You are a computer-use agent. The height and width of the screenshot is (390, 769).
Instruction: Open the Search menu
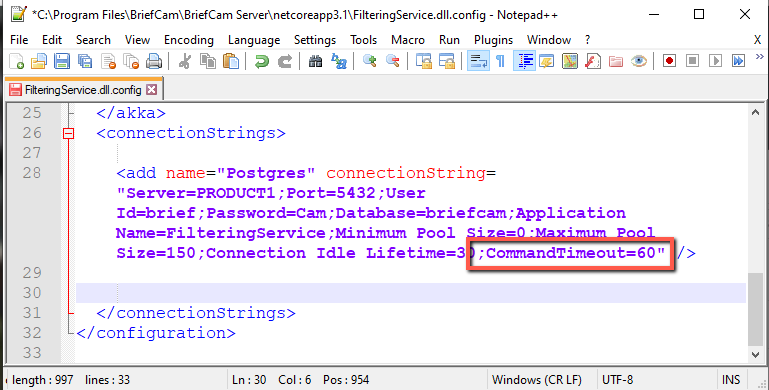point(93,40)
